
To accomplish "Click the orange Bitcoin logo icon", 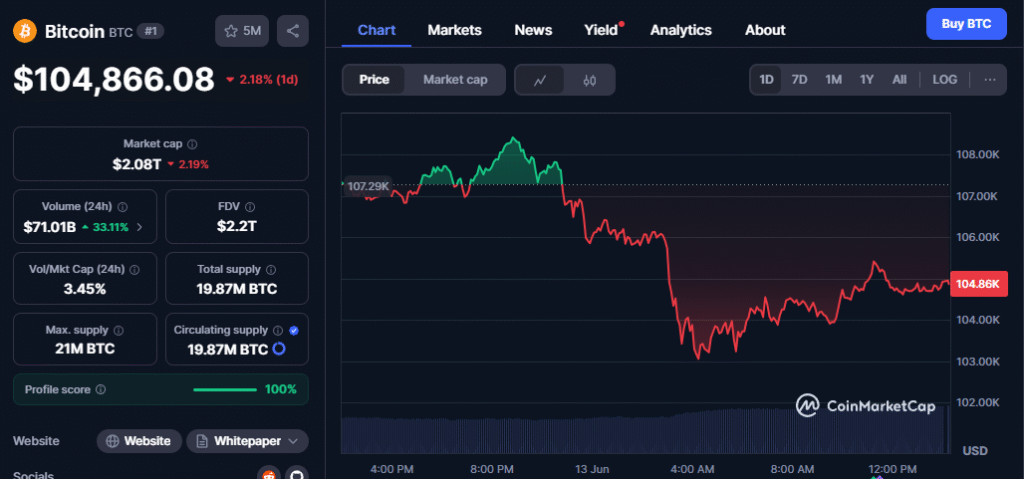I will click(25, 31).
